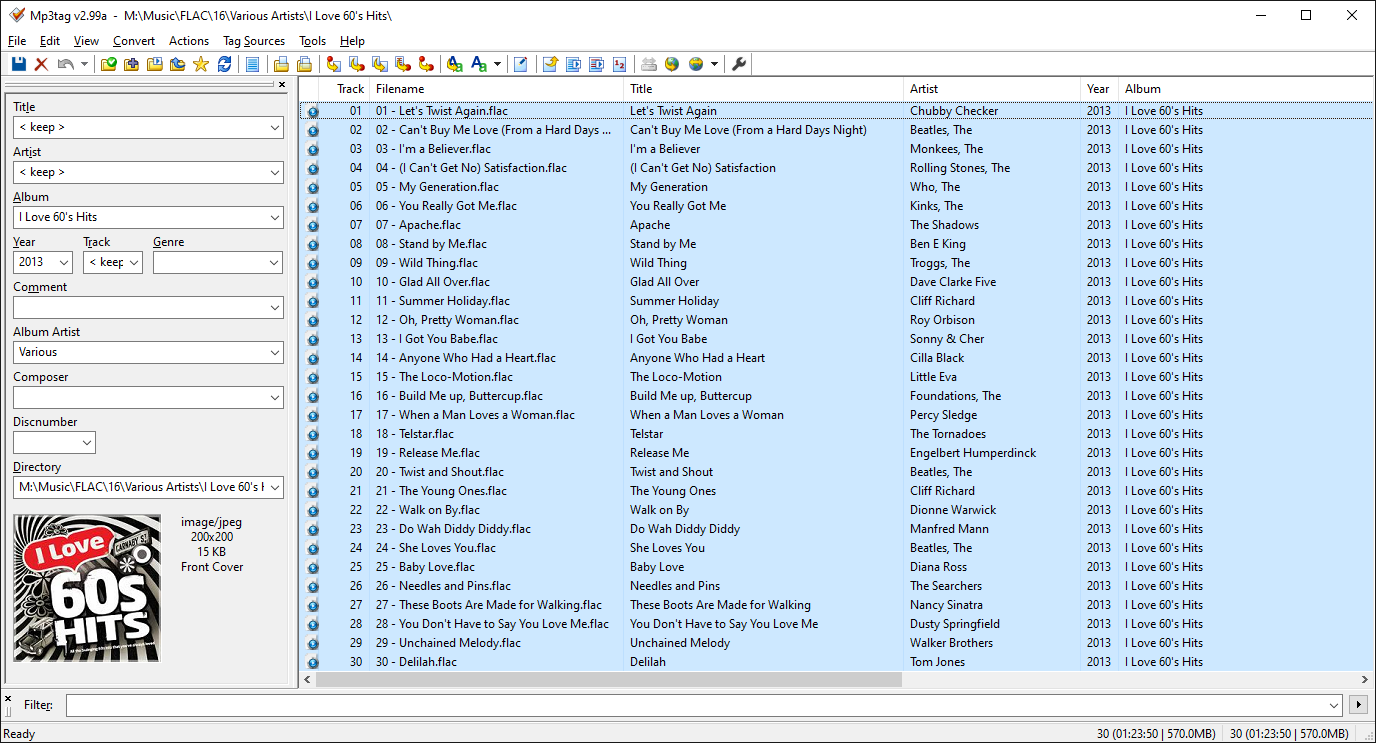Click the Change directory folder icon
Image resolution: width=1376 pixels, height=743 pixels.
click(109, 64)
